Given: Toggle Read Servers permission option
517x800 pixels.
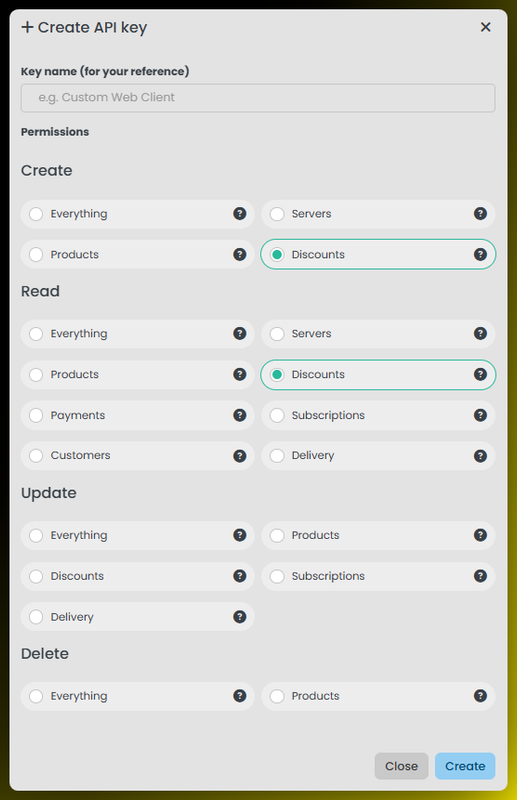Looking at the screenshot, I should [x=277, y=334].
